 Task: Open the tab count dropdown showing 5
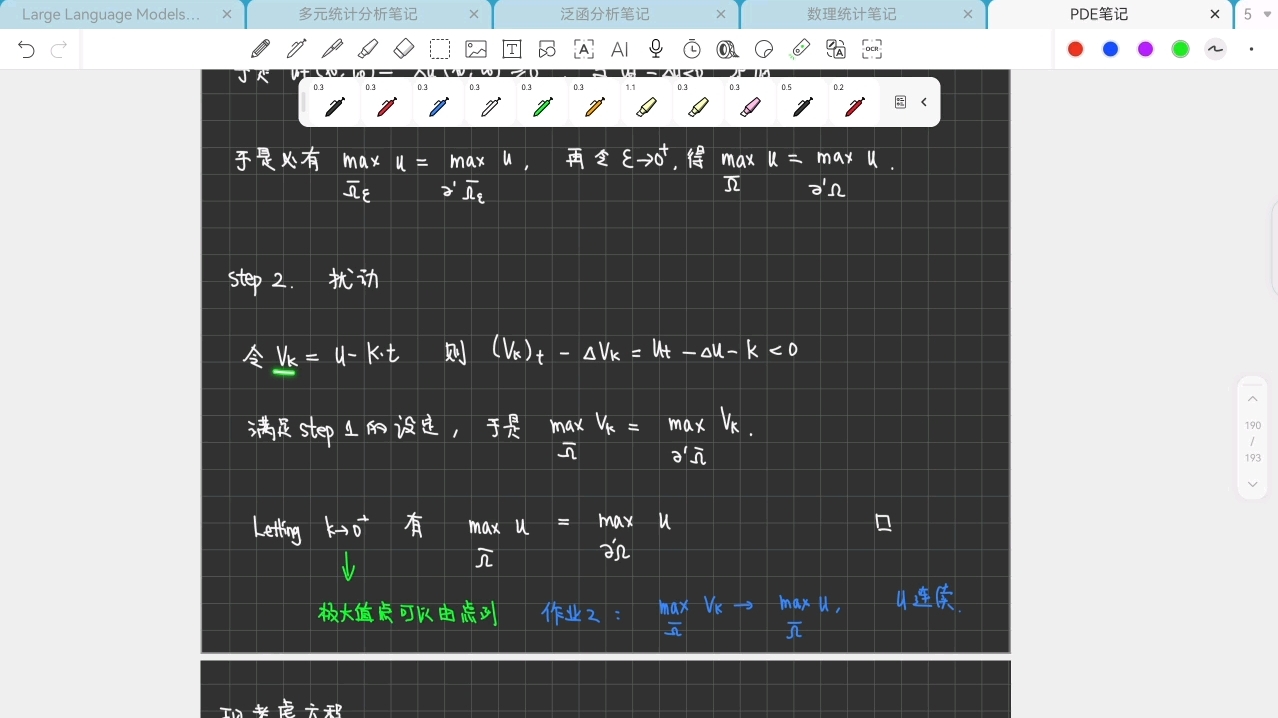1256,14
